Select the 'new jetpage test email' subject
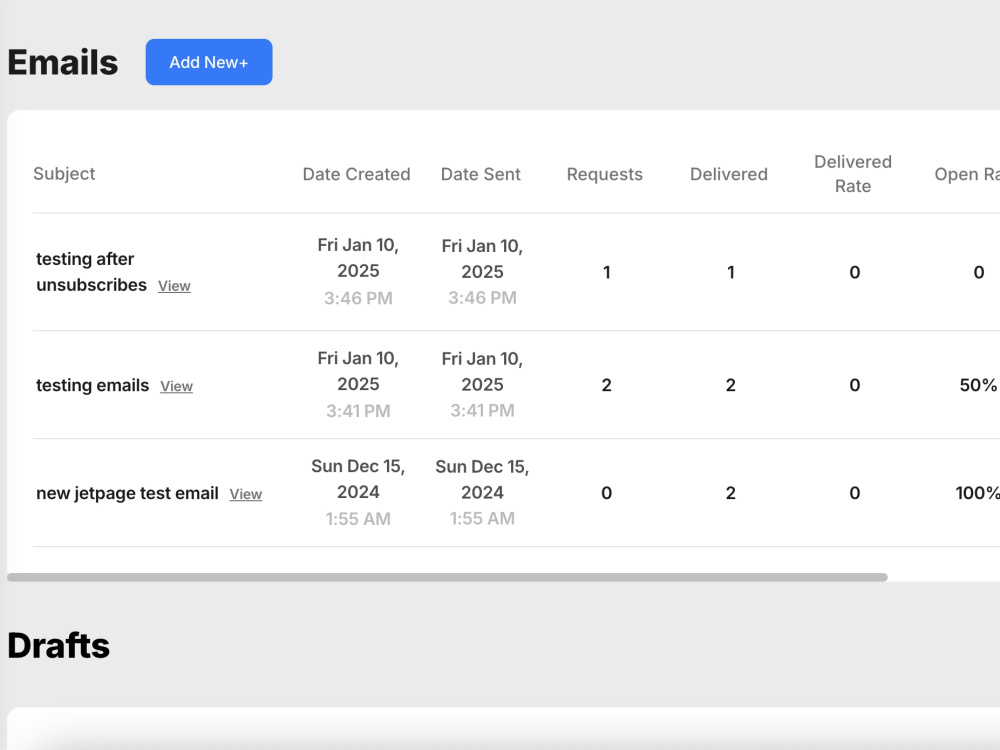The height and width of the screenshot is (750, 1000). point(128,493)
